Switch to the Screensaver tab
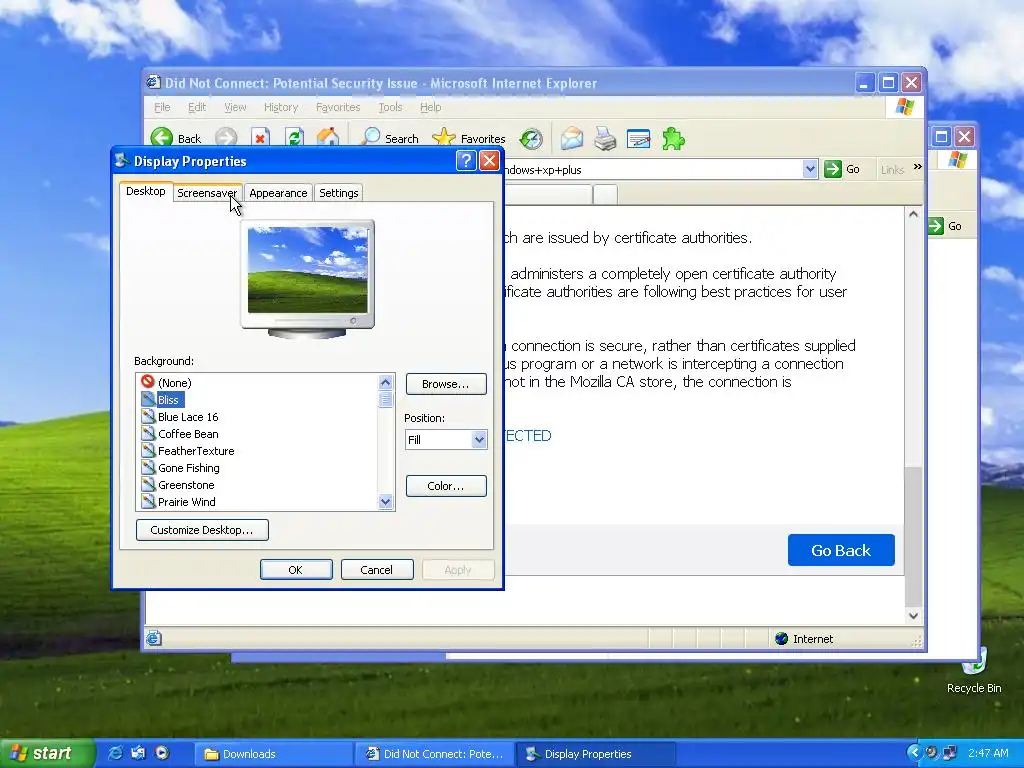 click(x=207, y=193)
